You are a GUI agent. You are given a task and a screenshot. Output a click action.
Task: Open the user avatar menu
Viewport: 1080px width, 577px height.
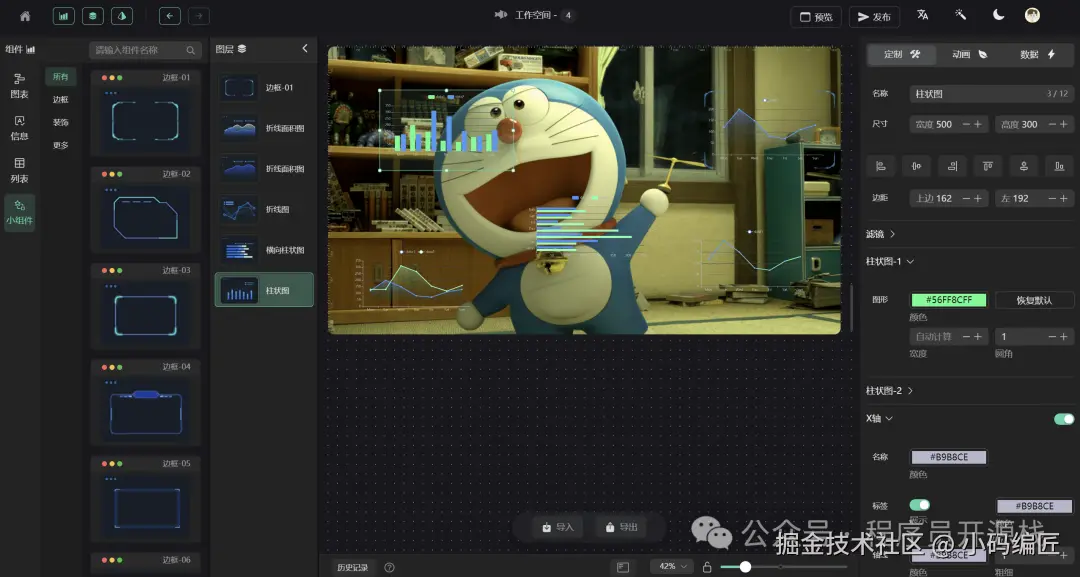pos(1032,15)
